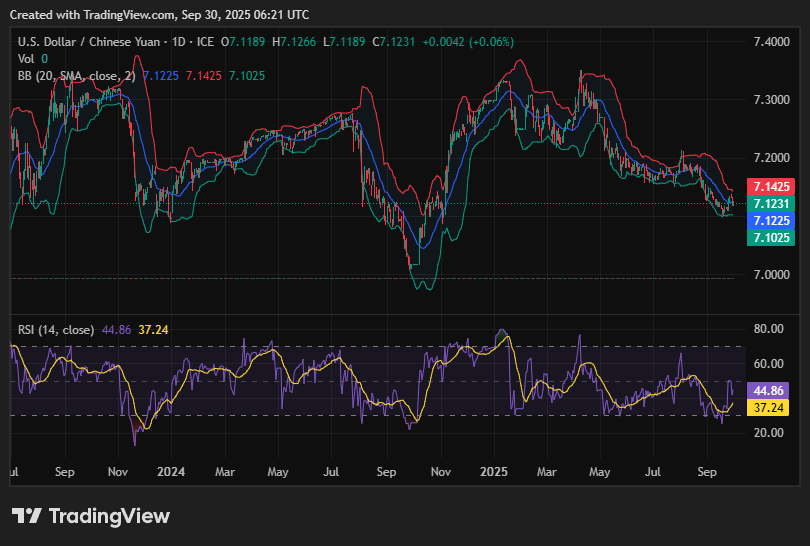This screenshot has width=810, height=546.
Task: Click the yellow 37.24 RSI axis tag
Action: (x=771, y=408)
